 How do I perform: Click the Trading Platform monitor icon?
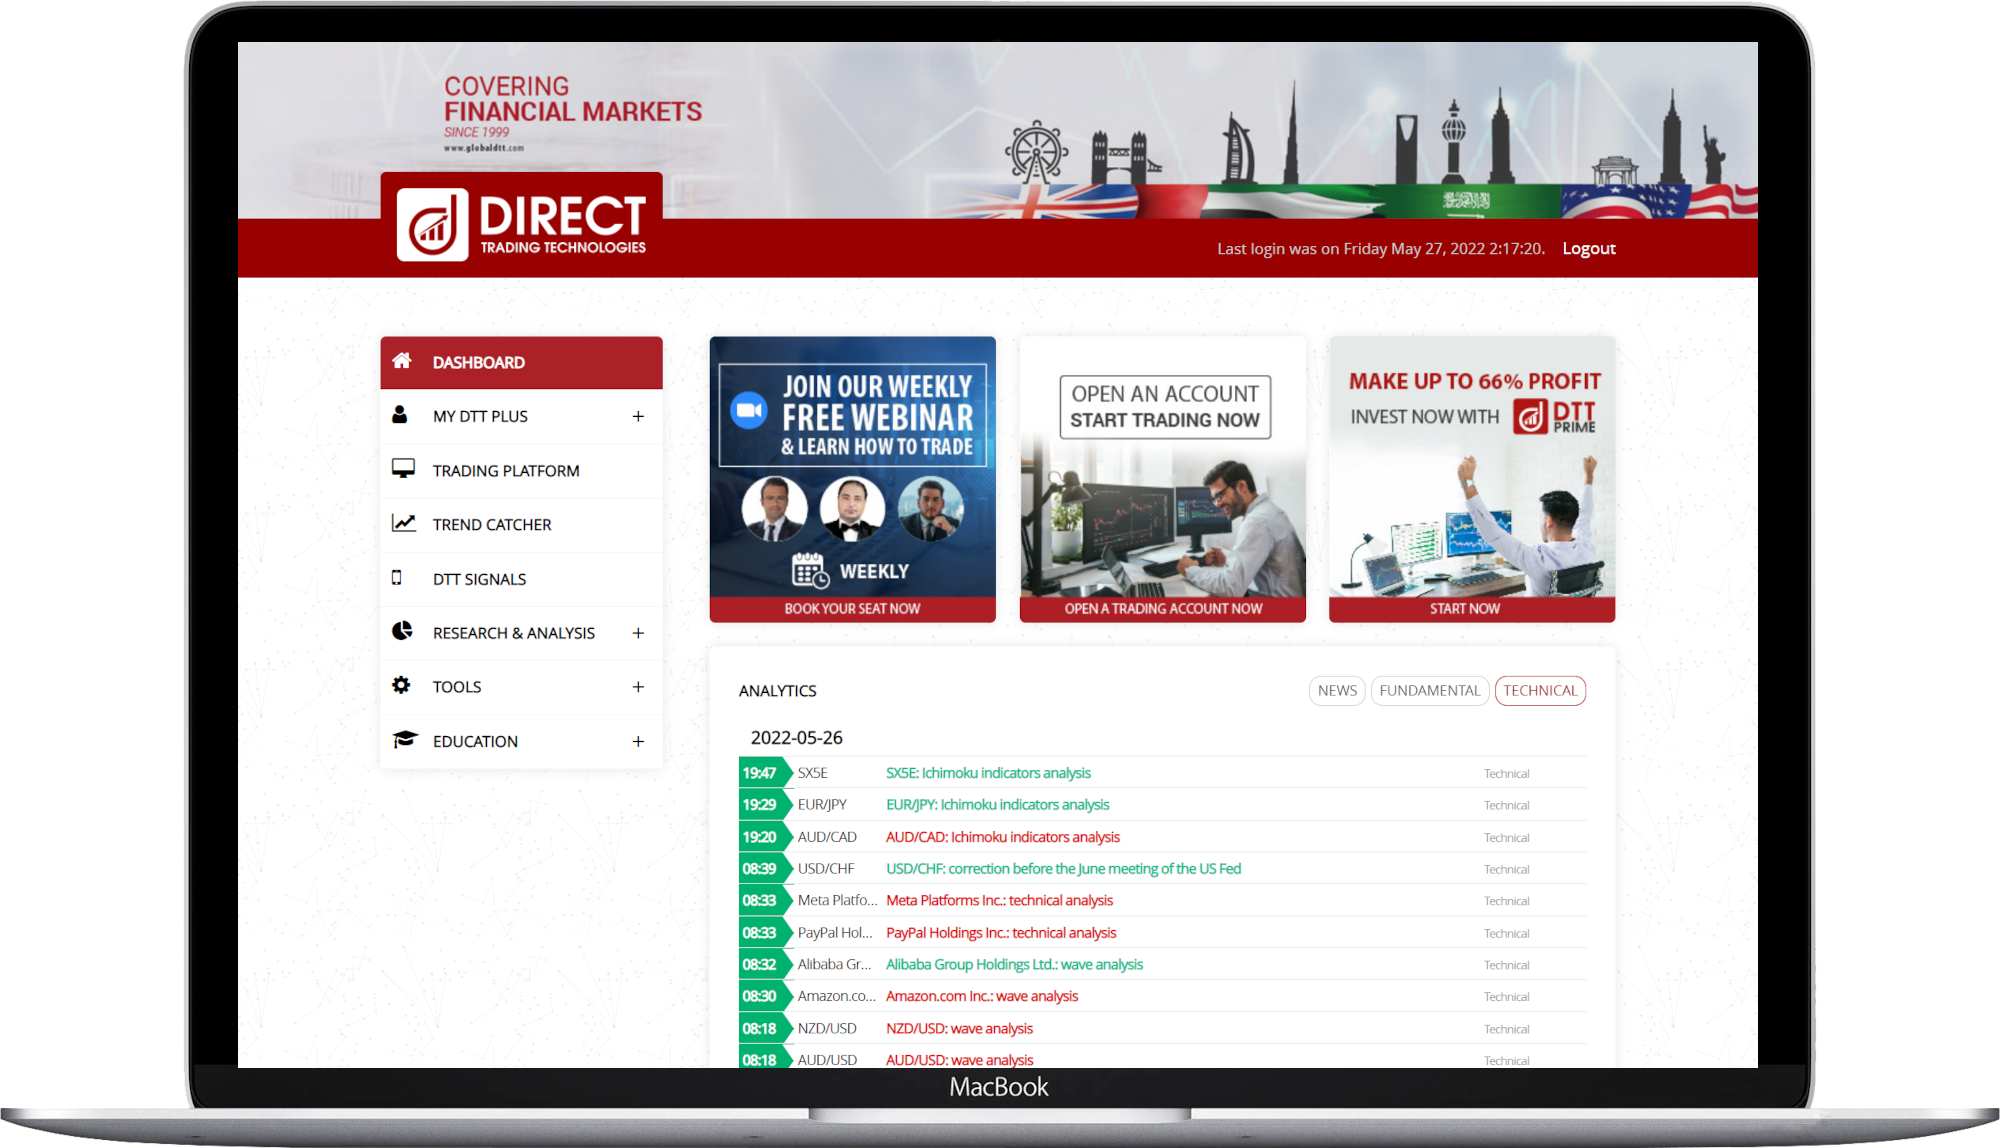click(403, 469)
